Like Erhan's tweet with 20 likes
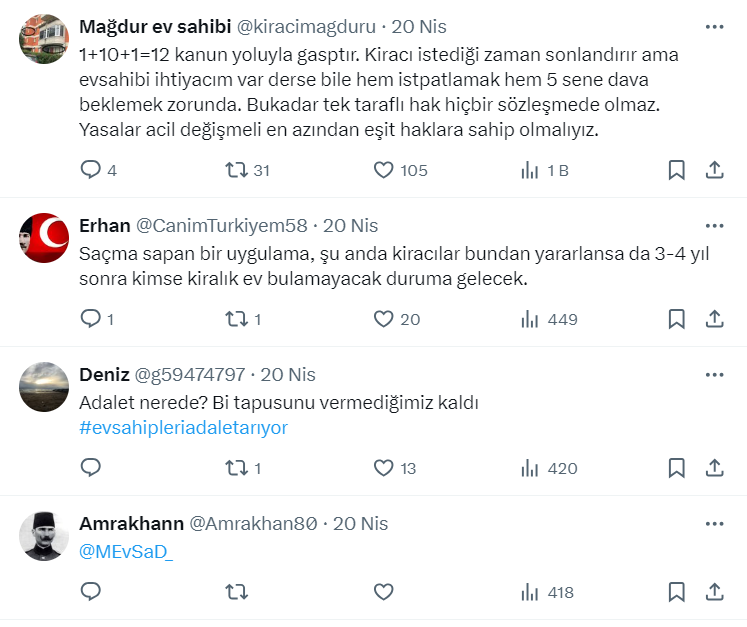Image resolution: width=747 pixels, height=627 pixels. [x=383, y=319]
